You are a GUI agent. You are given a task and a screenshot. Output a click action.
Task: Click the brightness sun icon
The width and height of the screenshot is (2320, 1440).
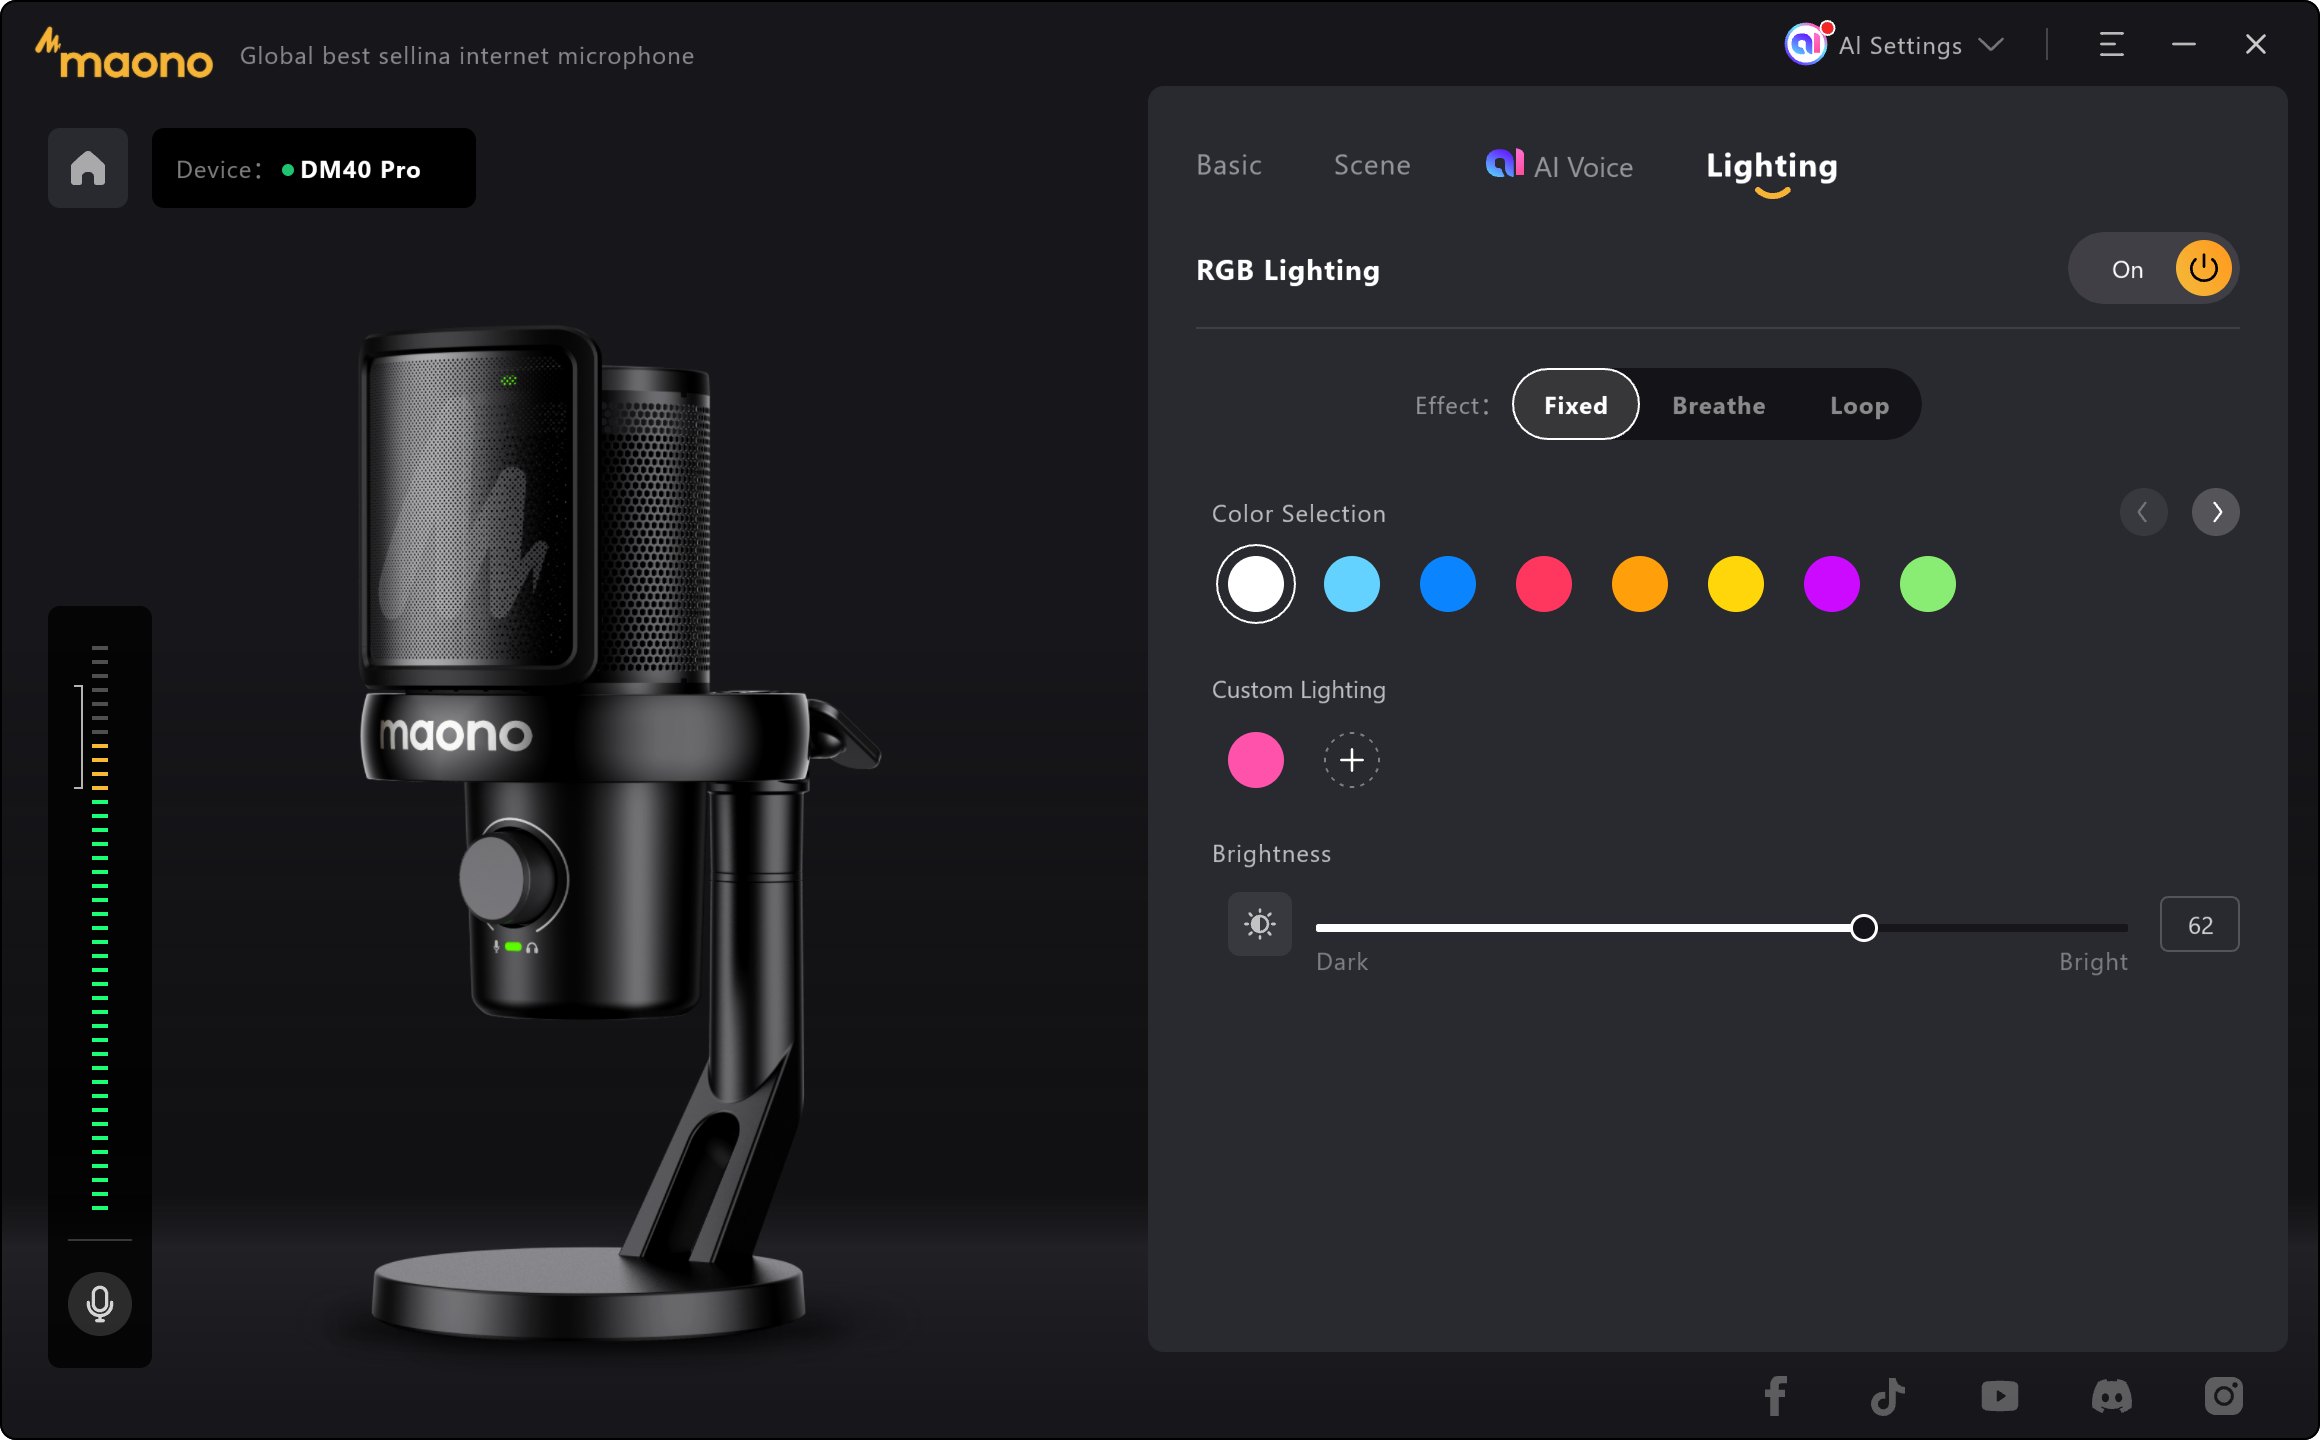click(x=1260, y=924)
